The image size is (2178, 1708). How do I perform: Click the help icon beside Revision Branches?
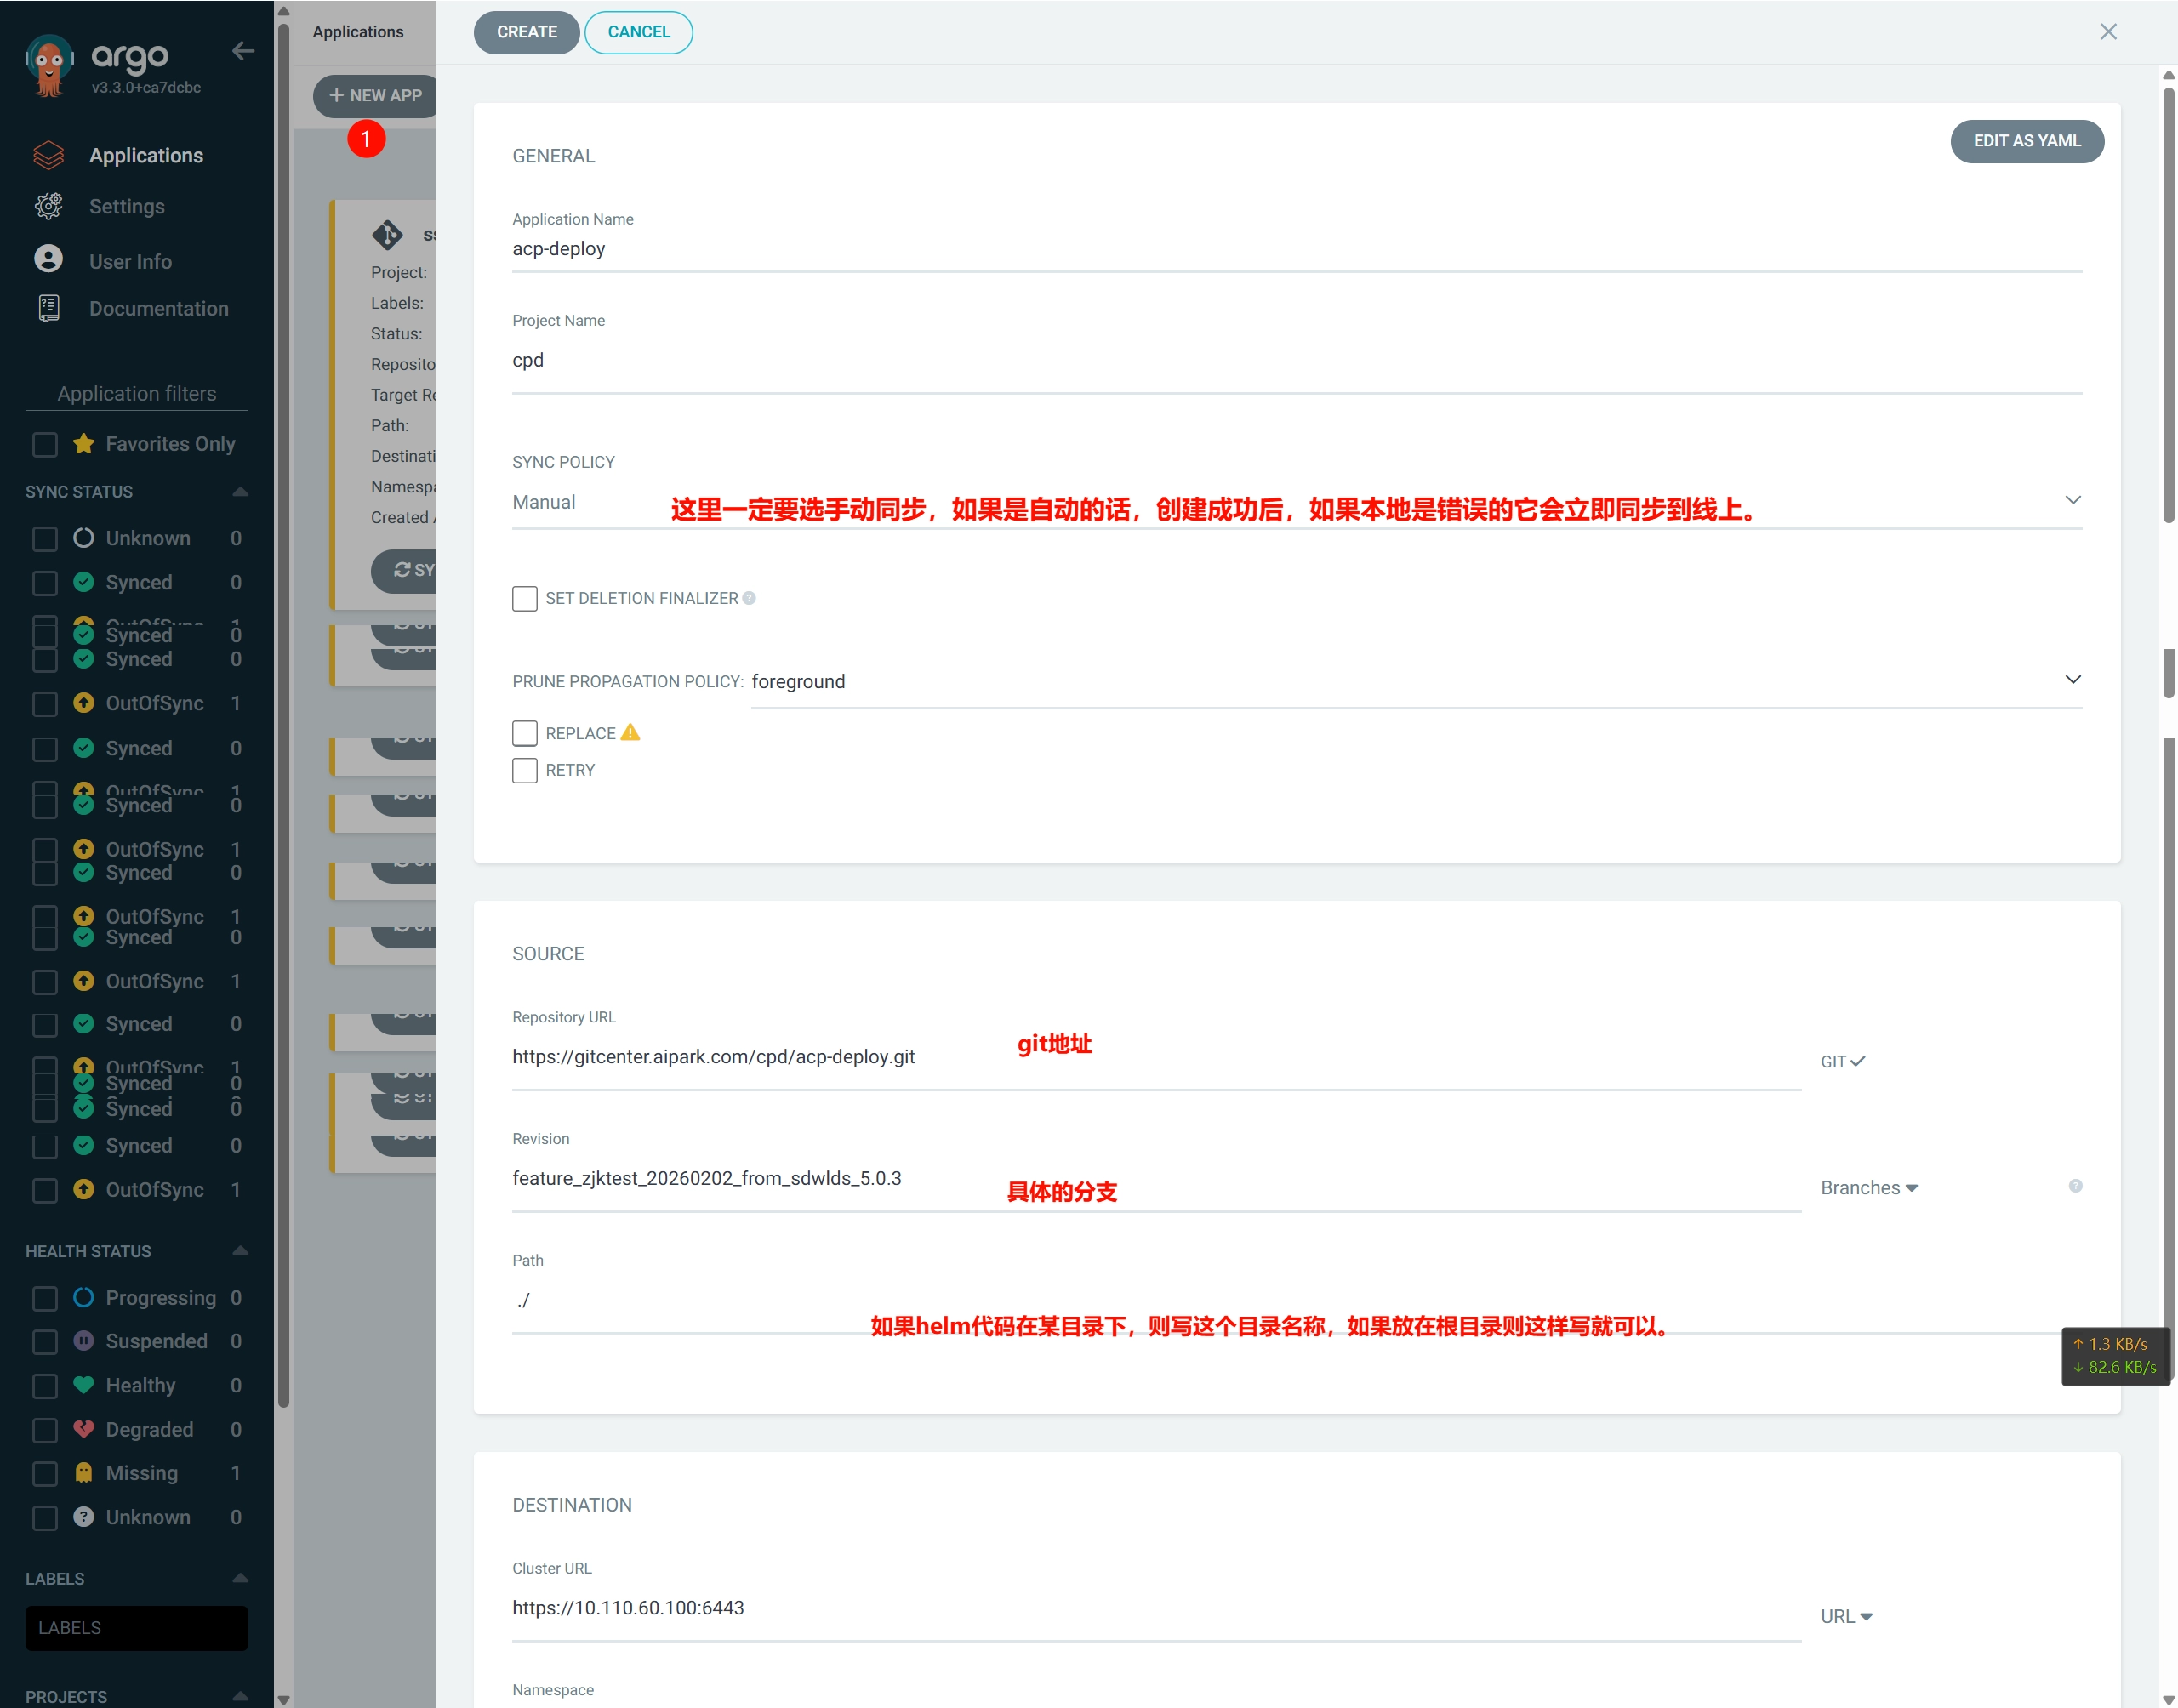click(2076, 1186)
